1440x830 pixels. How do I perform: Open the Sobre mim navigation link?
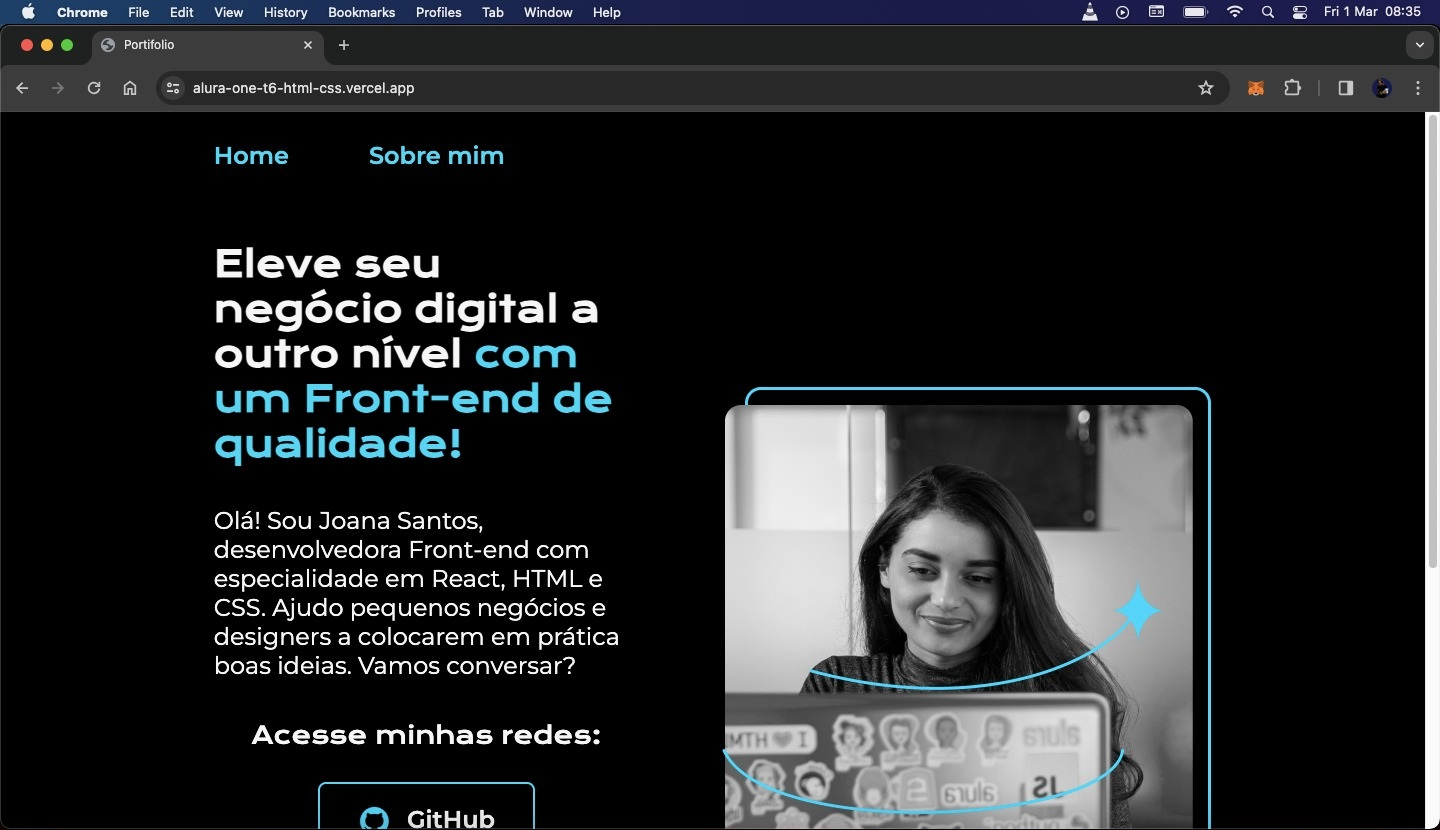pyautogui.click(x=436, y=156)
